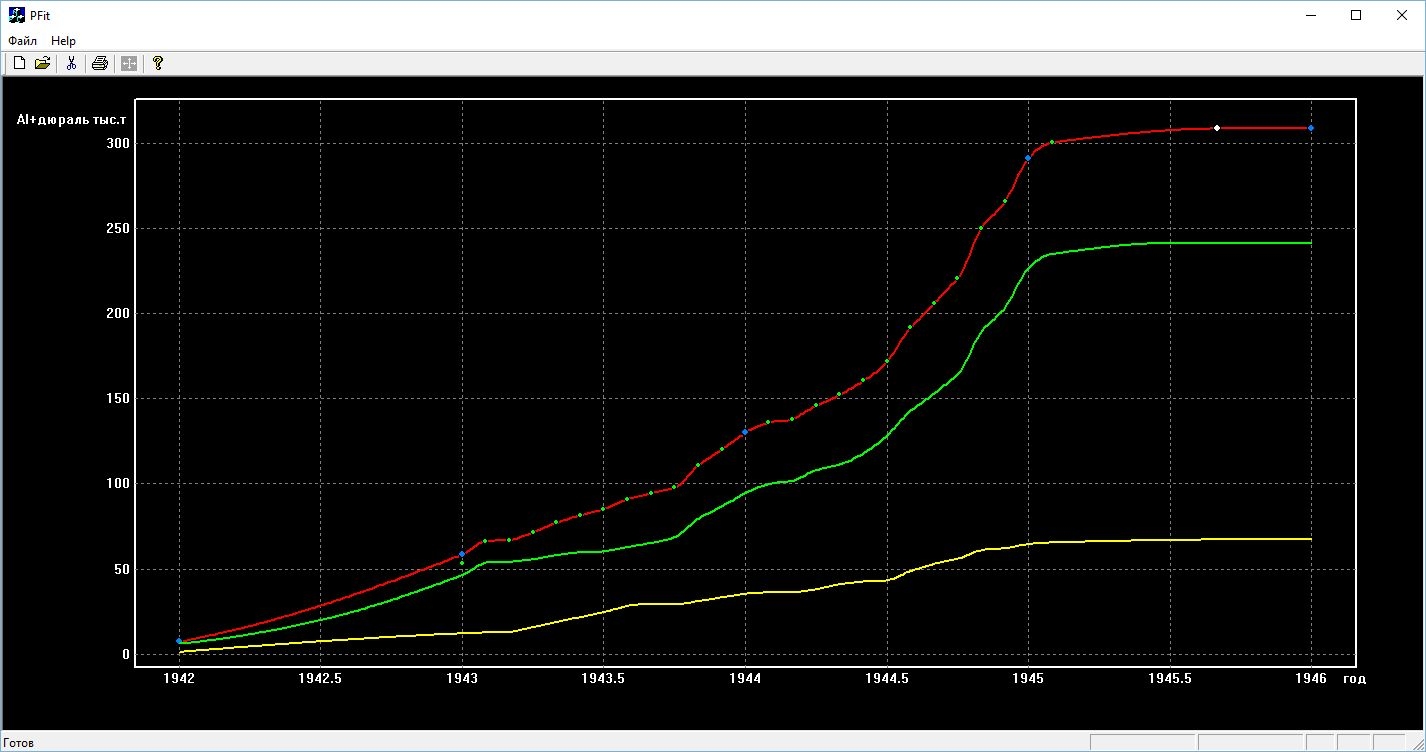
Task: Click the 'Al+дюраль тыс.т' axis title
Action: pos(72,120)
